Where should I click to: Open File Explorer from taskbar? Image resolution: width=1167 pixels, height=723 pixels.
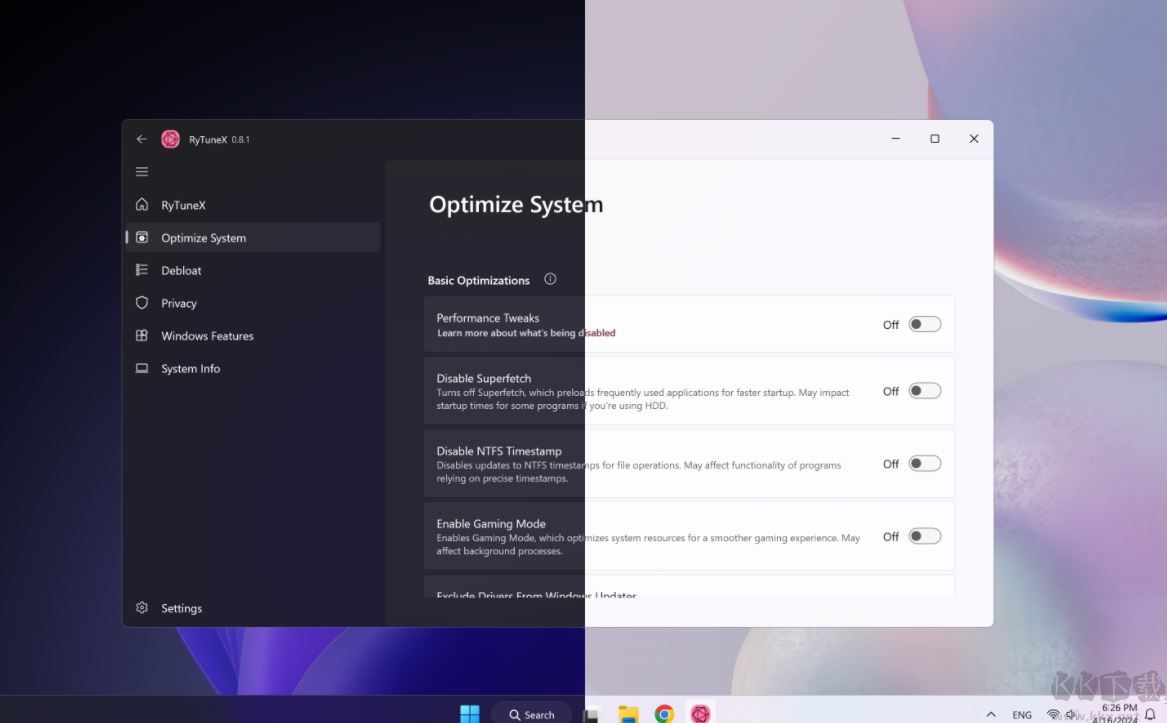tap(628, 713)
